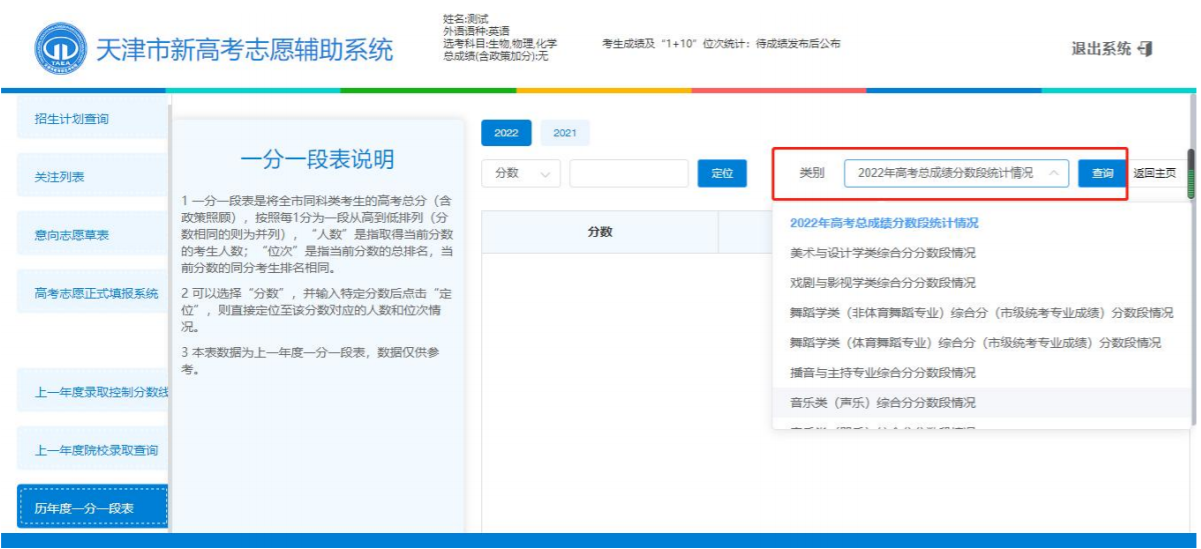Choose 2022年高考总成绩分数段统计情况 option

[982, 223]
